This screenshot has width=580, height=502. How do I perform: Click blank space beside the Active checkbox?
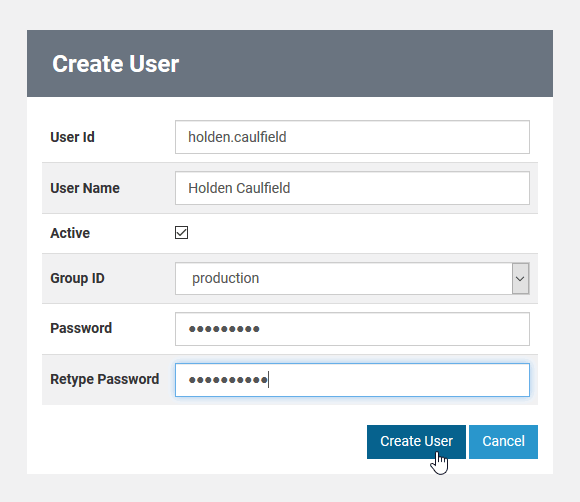[x=362, y=233]
